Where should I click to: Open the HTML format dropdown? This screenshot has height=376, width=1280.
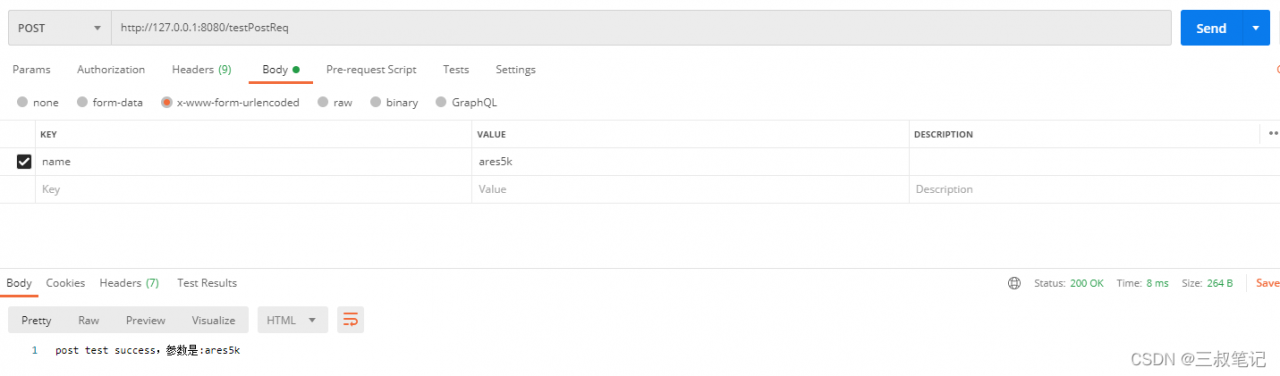(293, 320)
